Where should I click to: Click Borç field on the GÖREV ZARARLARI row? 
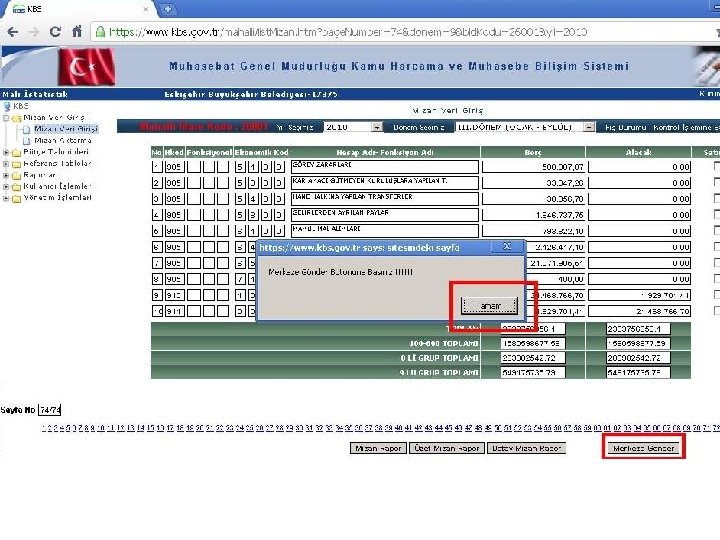coord(533,167)
